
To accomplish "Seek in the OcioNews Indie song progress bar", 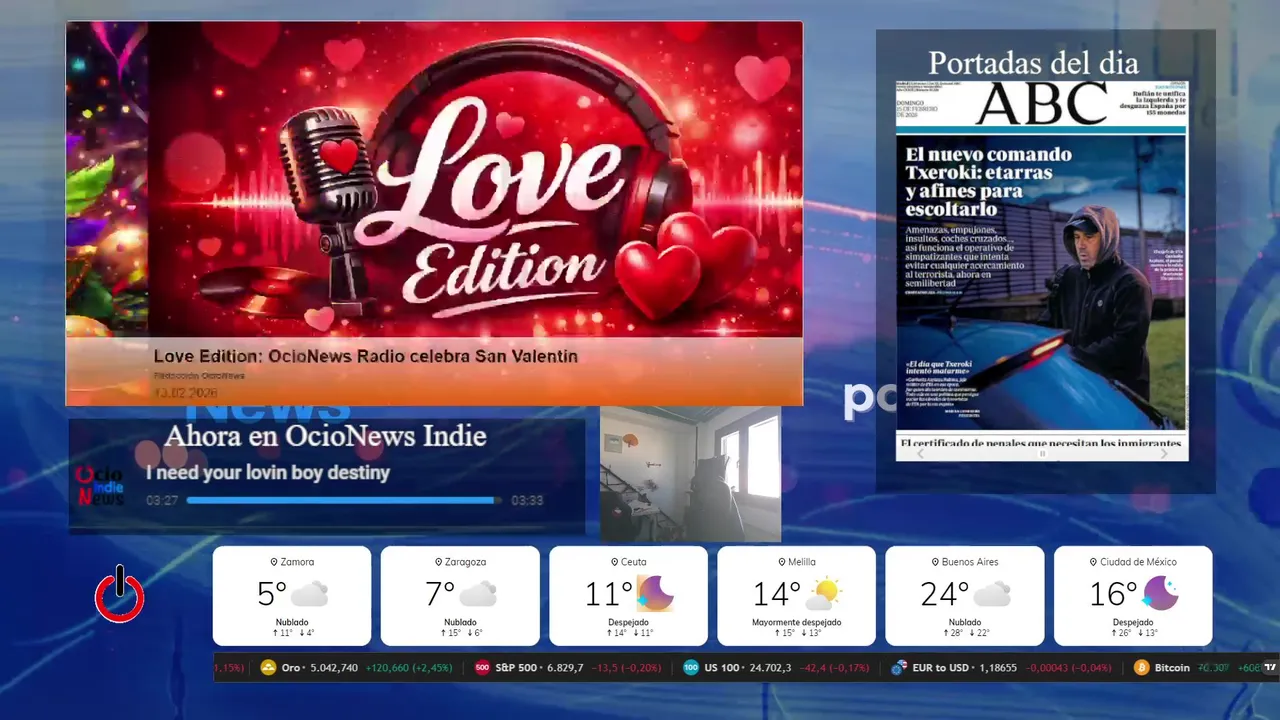I will tap(344, 500).
